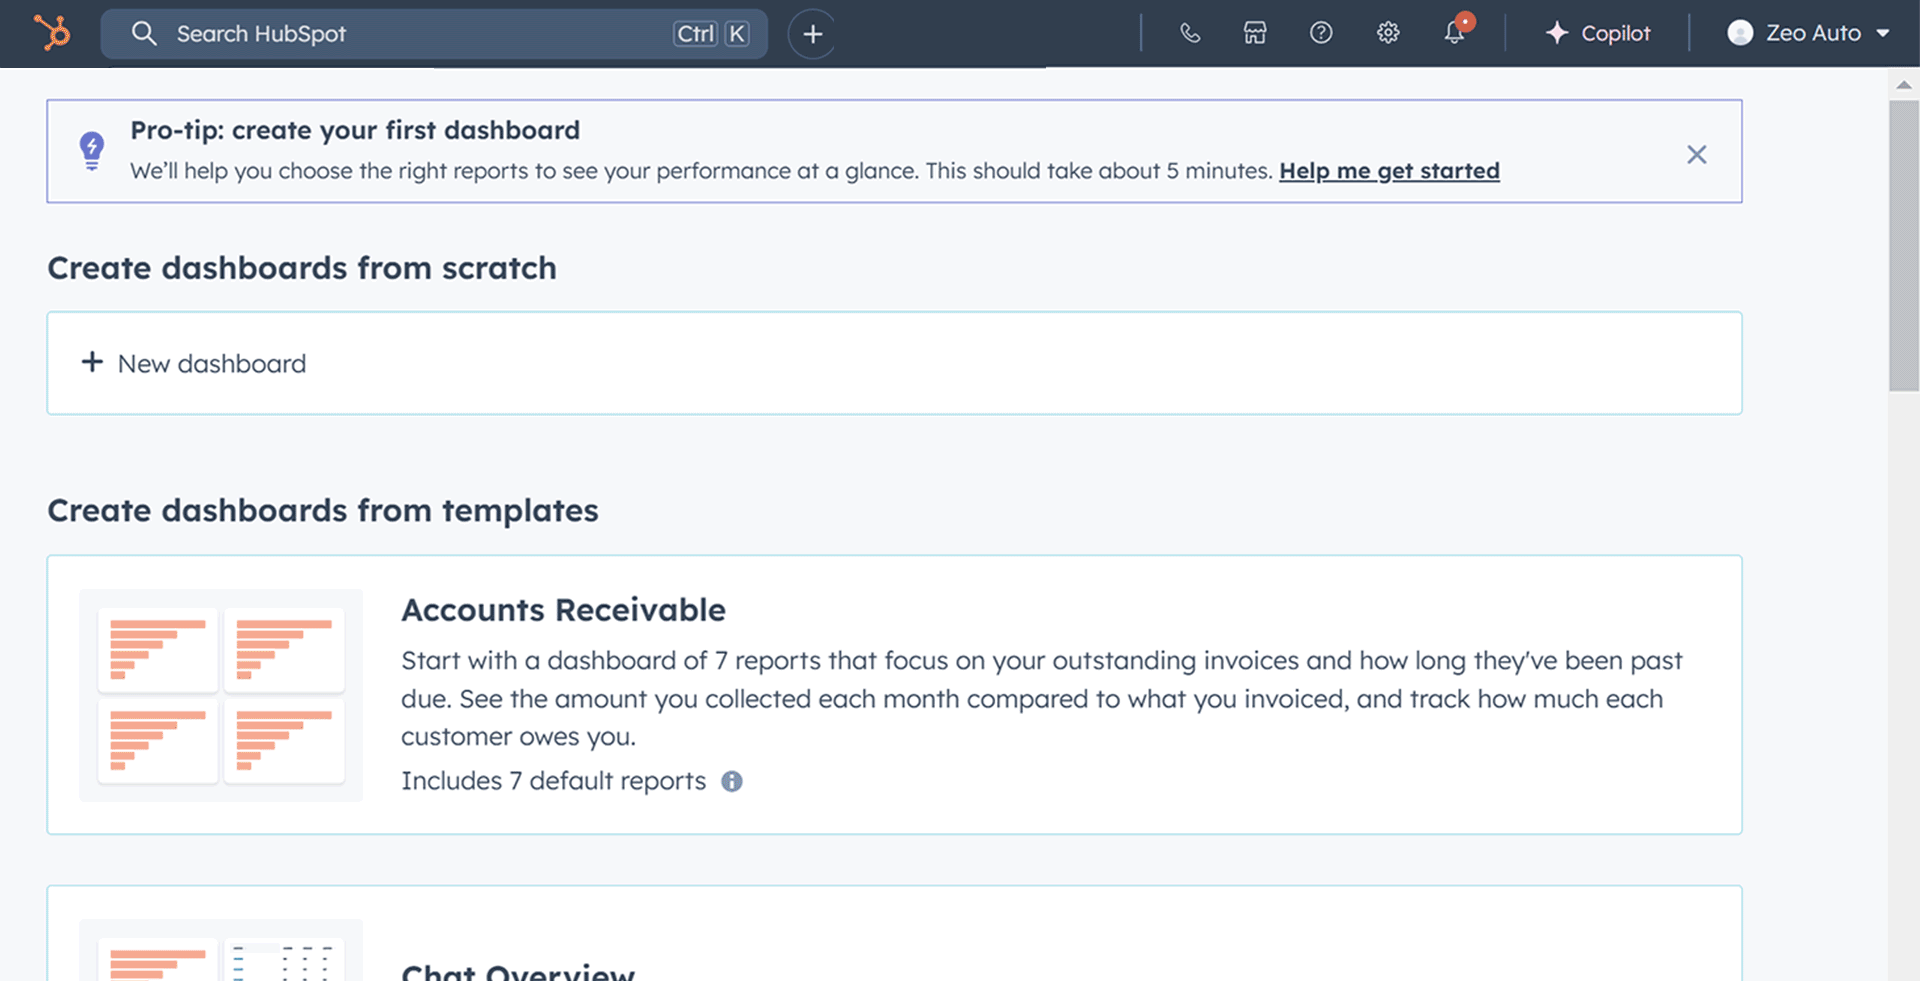The height and width of the screenshot is (981, 1920).
Task: Click the Accounts Receivable template thumbnail
Action: tap(221, 695)
